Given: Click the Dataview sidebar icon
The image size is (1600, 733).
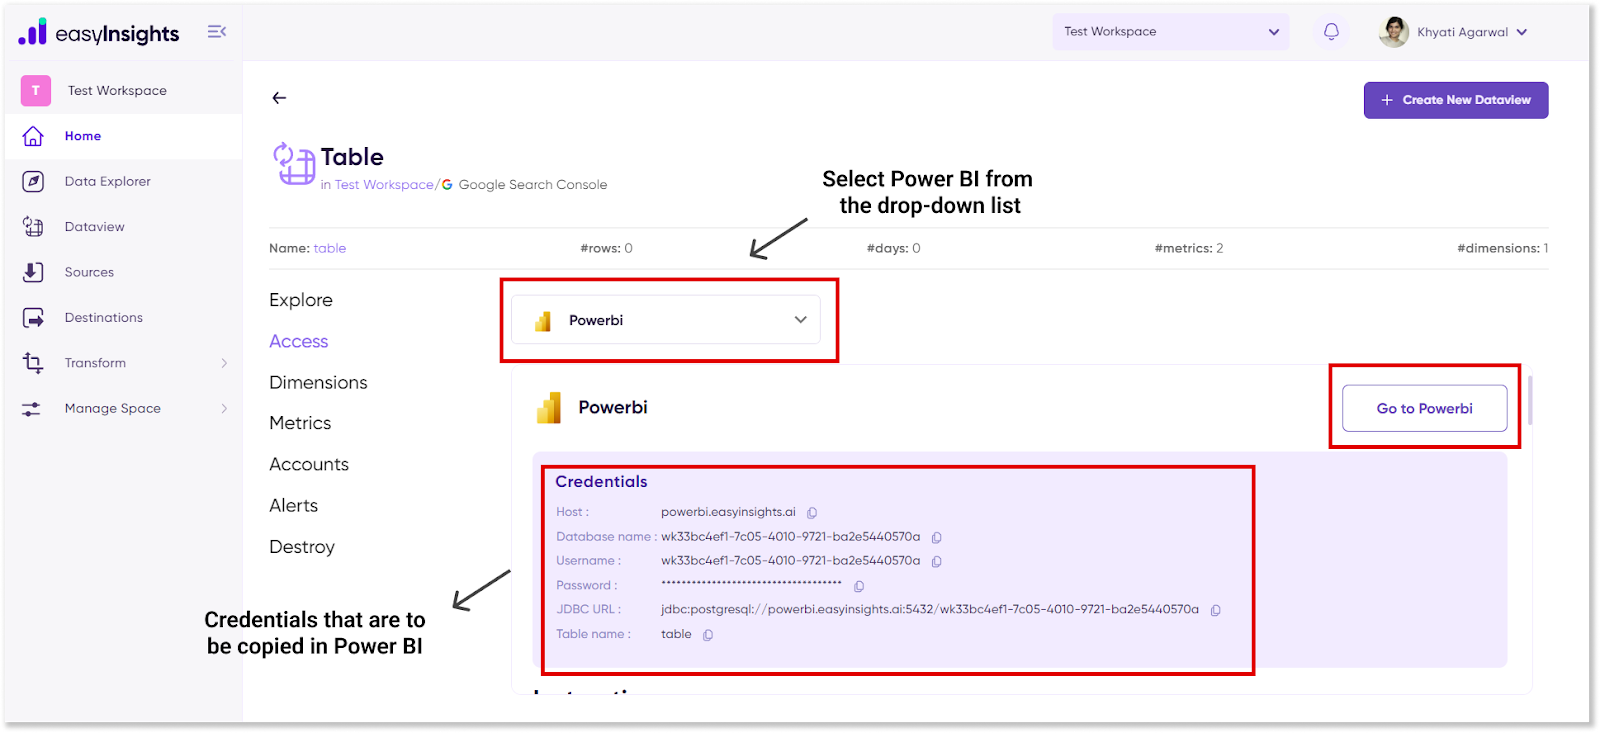Looking at the screenshot, I should (33, 227).
